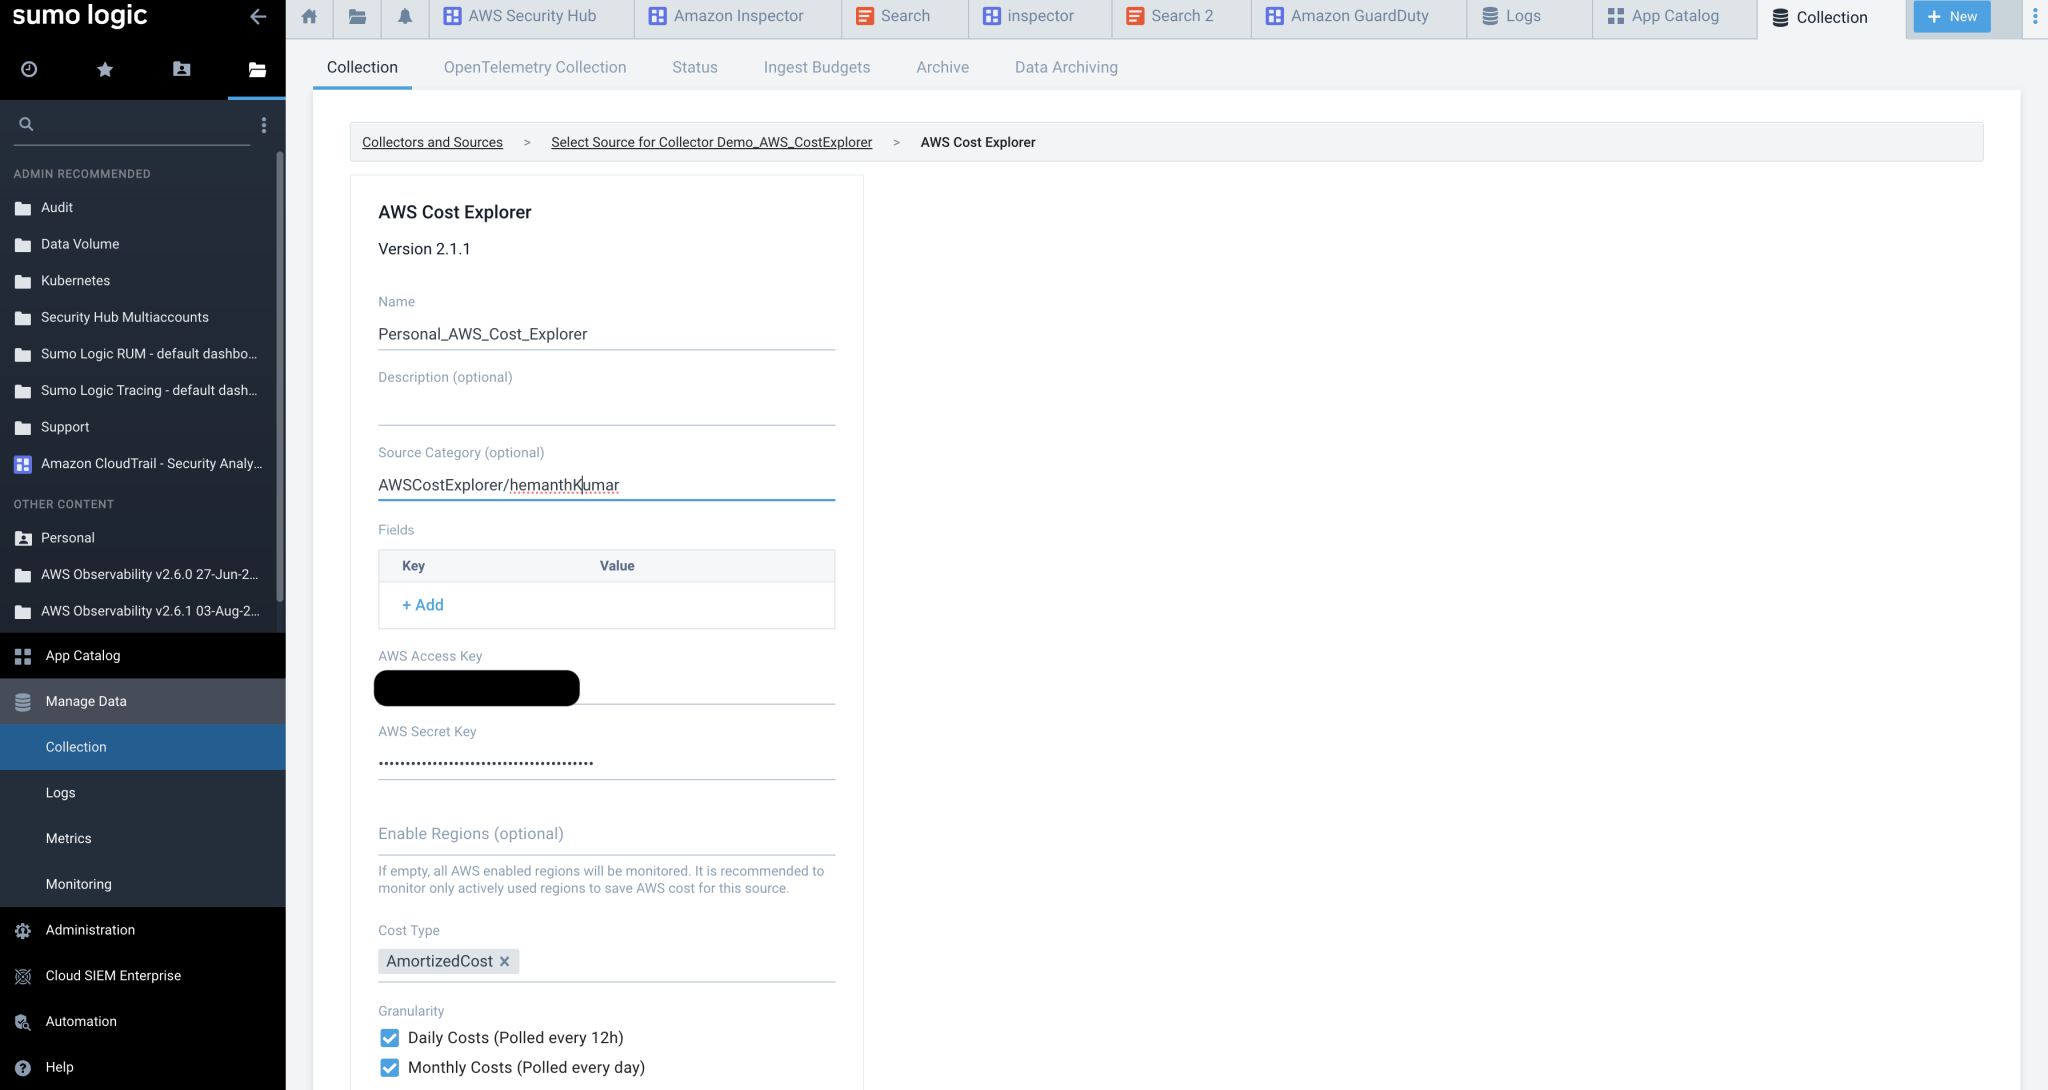Open Collection under Manage Data
The height and width of the screenshot is (1090, 2048).
tap(142, 747)
